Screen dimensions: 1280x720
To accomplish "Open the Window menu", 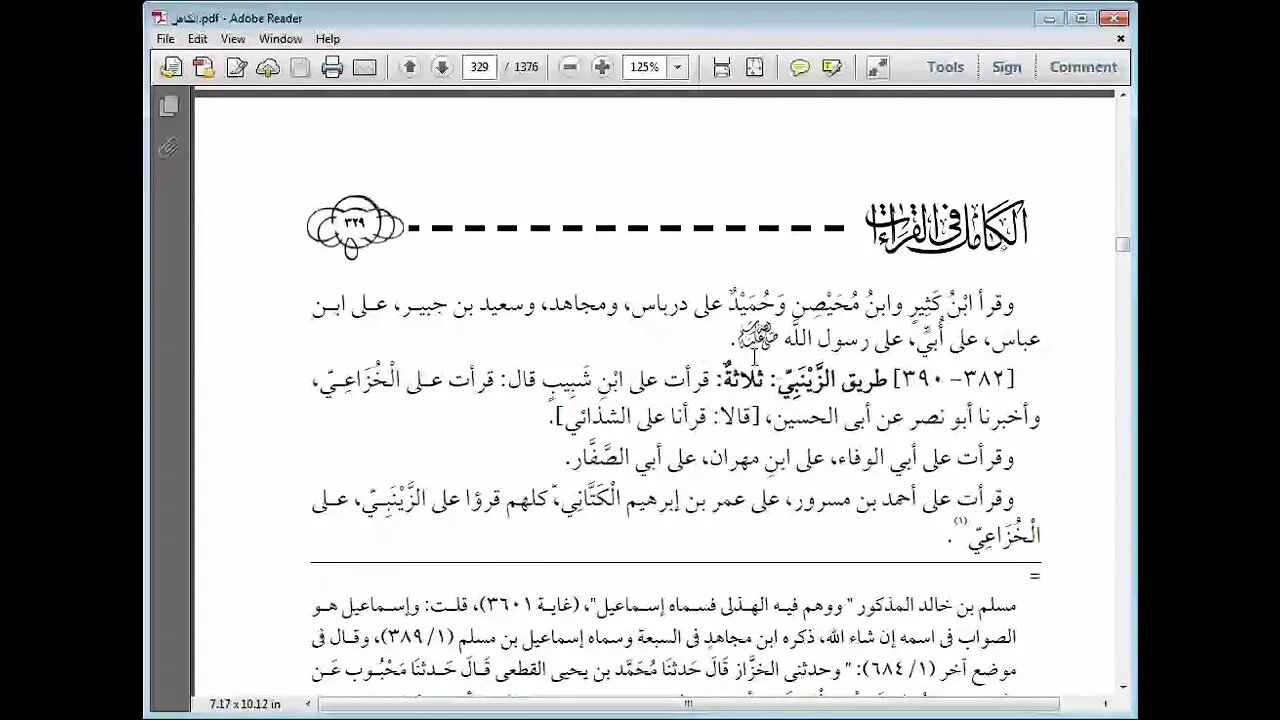I will [281, 39].
